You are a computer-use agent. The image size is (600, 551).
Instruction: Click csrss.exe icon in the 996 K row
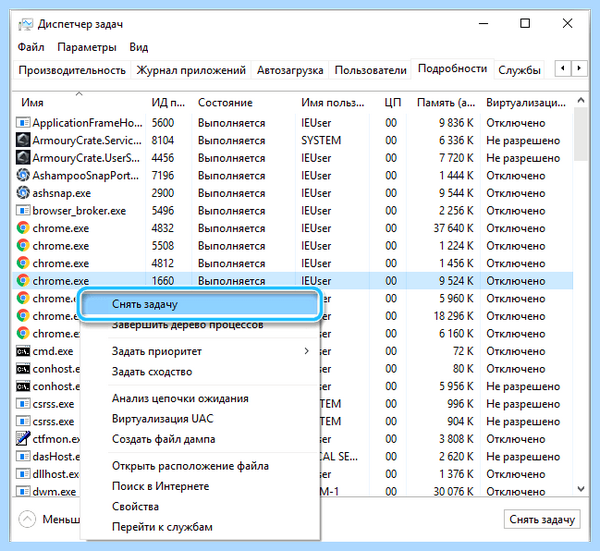pyautogui.click(x=23, y=404)
